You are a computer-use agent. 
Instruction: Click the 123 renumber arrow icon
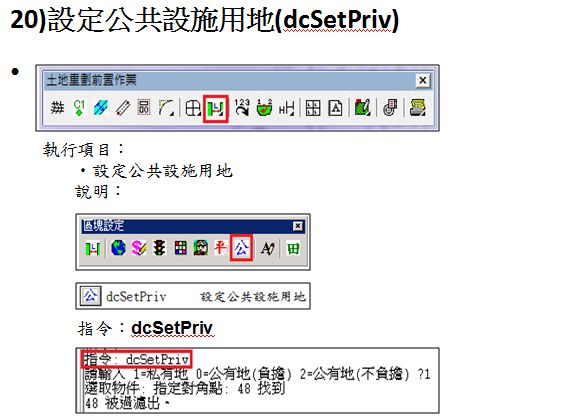(x=242, y=108)
